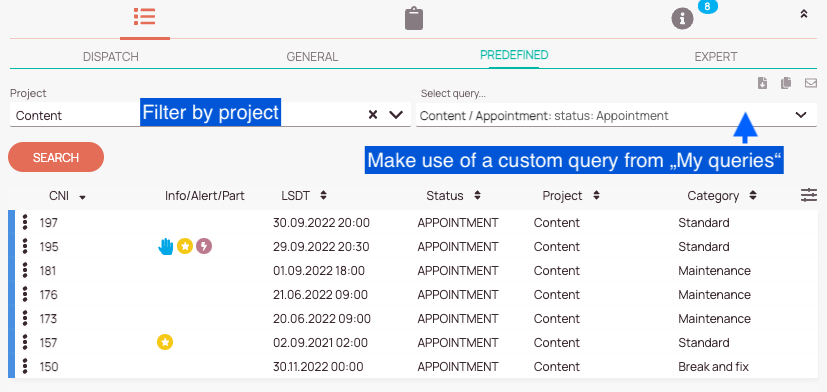827x392 pixels.
Task: Open the three-dot menu for ticket 176
Action: tap(25, 294)
